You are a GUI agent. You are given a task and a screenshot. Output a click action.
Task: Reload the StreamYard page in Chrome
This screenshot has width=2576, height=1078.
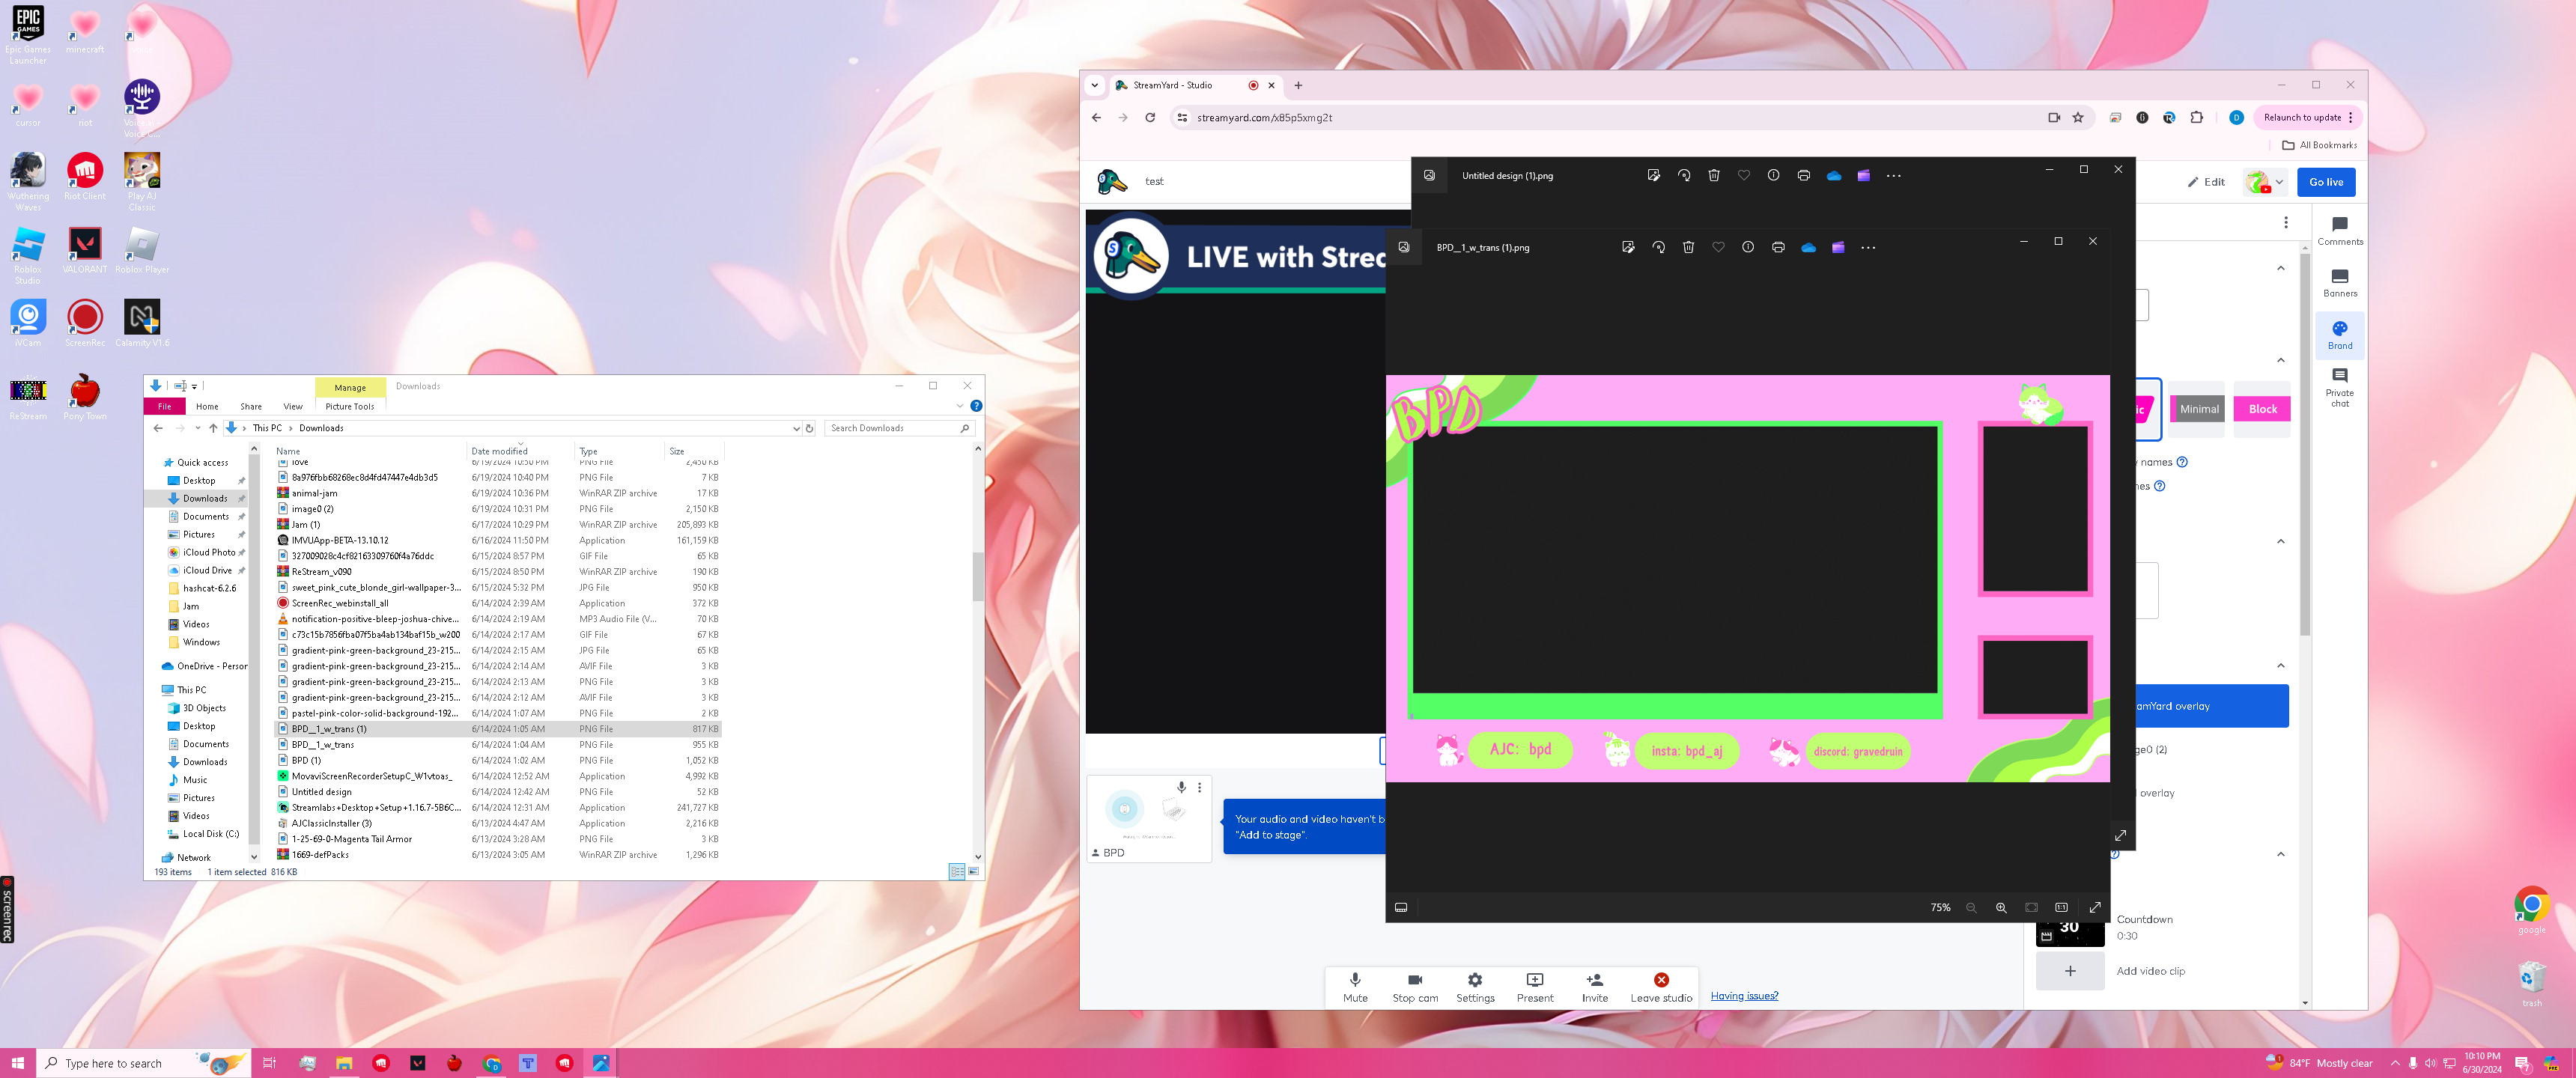point(1150,117)
